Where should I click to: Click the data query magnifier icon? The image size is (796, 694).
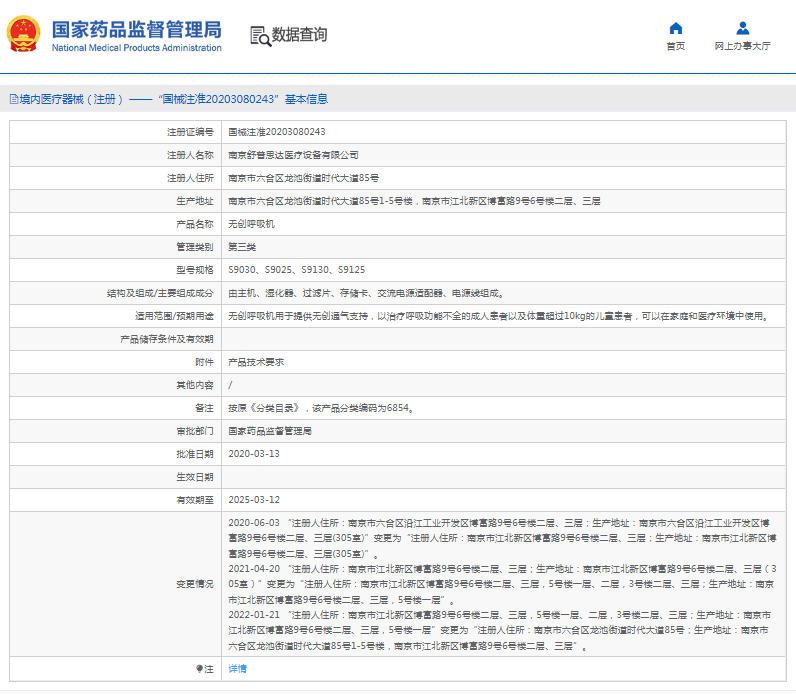tap(260, 36)
